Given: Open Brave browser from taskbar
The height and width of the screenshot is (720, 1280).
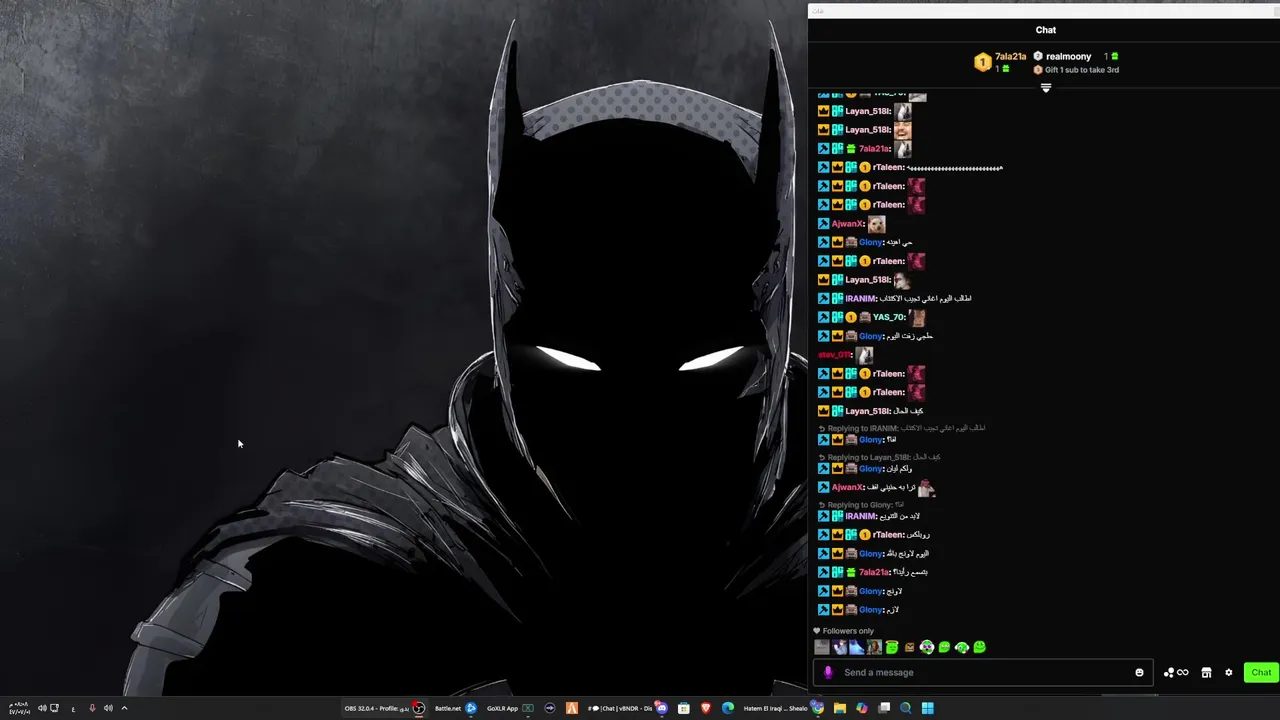Looking at the screenshot, I should [x=706, y=708].
